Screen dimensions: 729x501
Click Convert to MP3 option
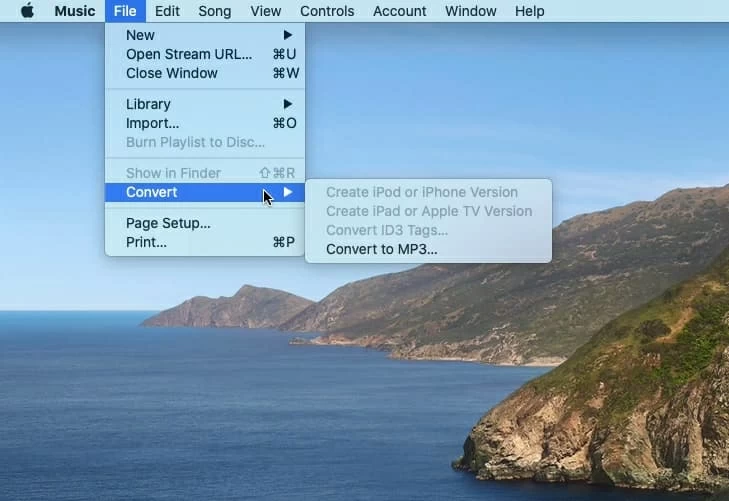click(x=381, y=249)
